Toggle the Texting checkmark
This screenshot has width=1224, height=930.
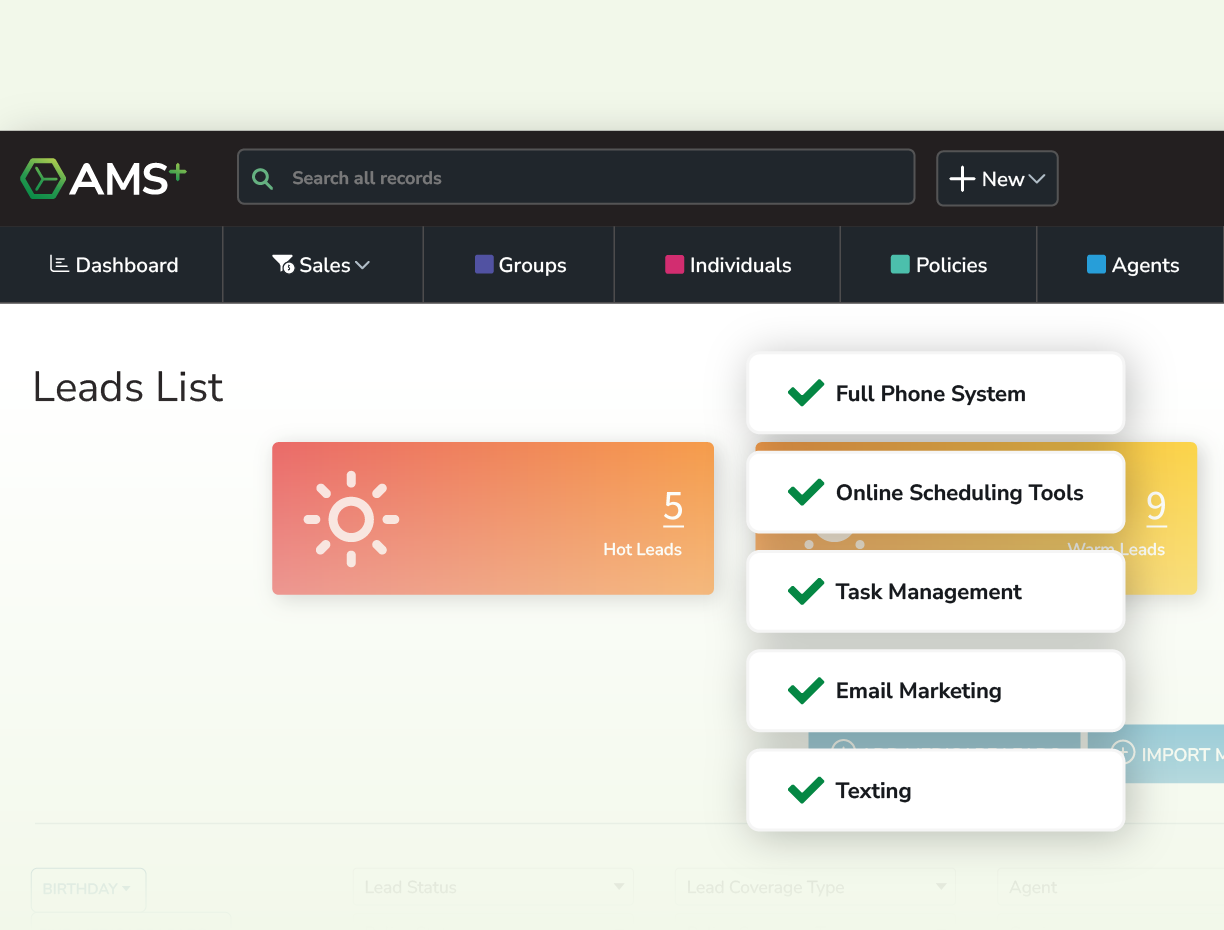[805, 790]
